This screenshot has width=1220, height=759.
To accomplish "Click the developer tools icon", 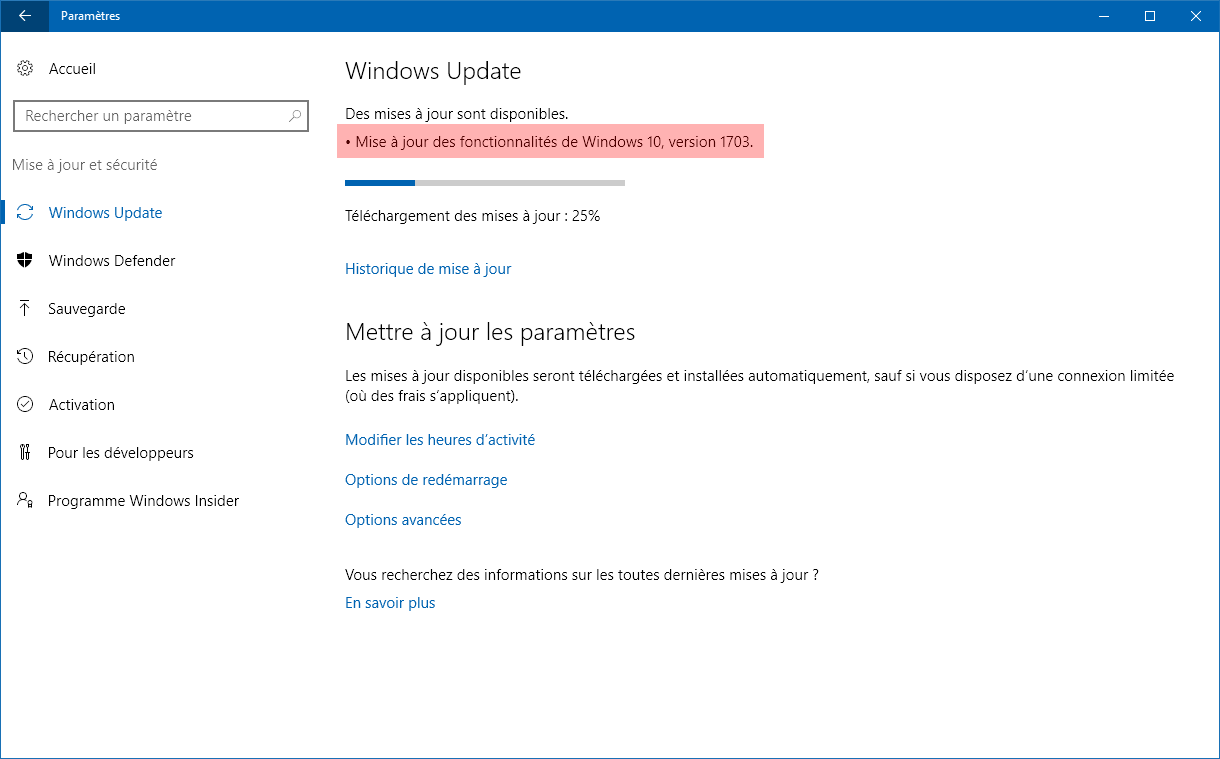I will tap(25, 453).
